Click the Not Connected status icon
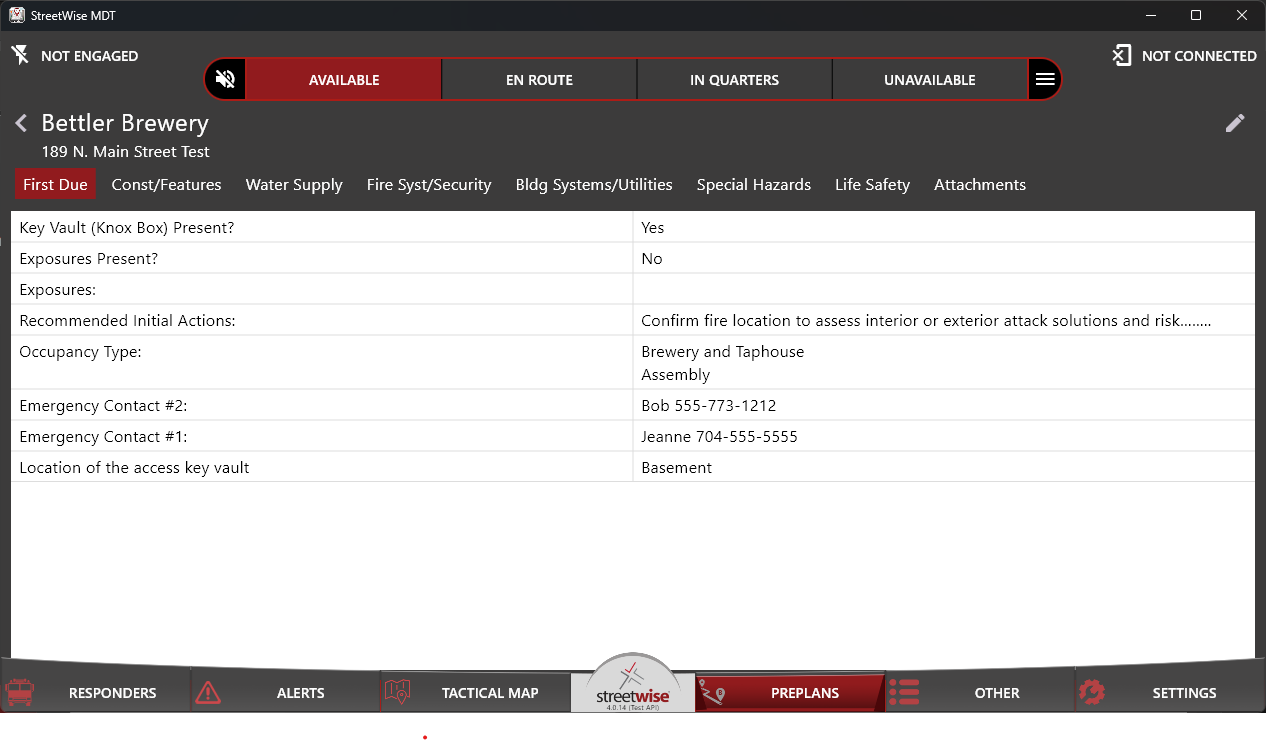Image resolution: width=1266 pixels, height=740 pixels. 1122,55
